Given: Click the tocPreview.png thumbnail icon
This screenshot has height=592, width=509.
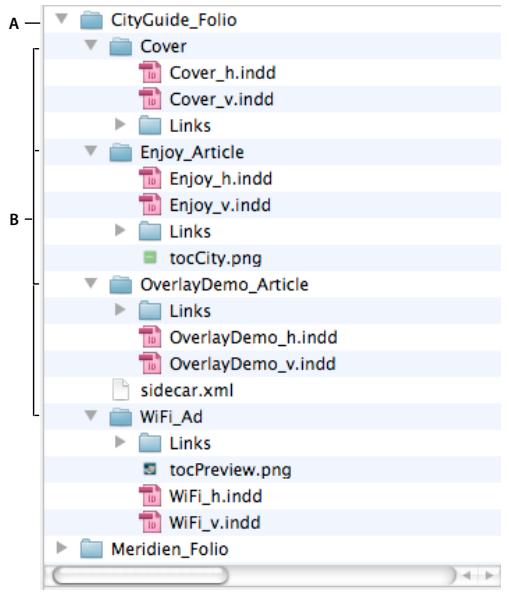Looking at the screenshot, I should pos(150,469).
